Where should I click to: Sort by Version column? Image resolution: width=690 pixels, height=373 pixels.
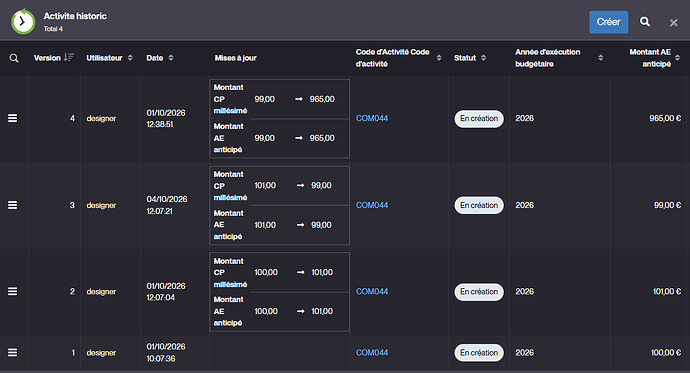pyautogui.click(x=69, y=57)
